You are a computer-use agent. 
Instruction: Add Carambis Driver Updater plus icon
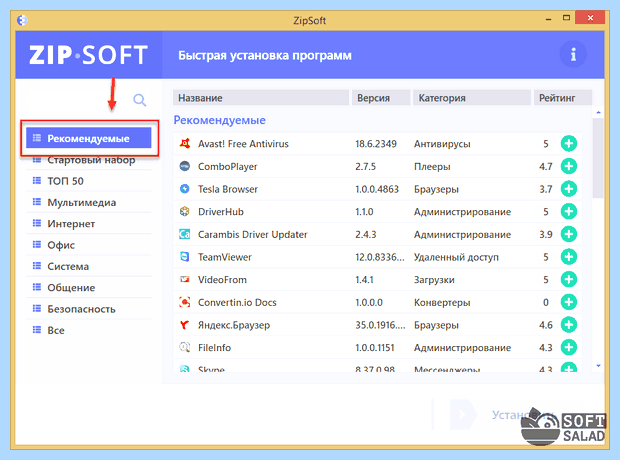[x=569, y=234]
